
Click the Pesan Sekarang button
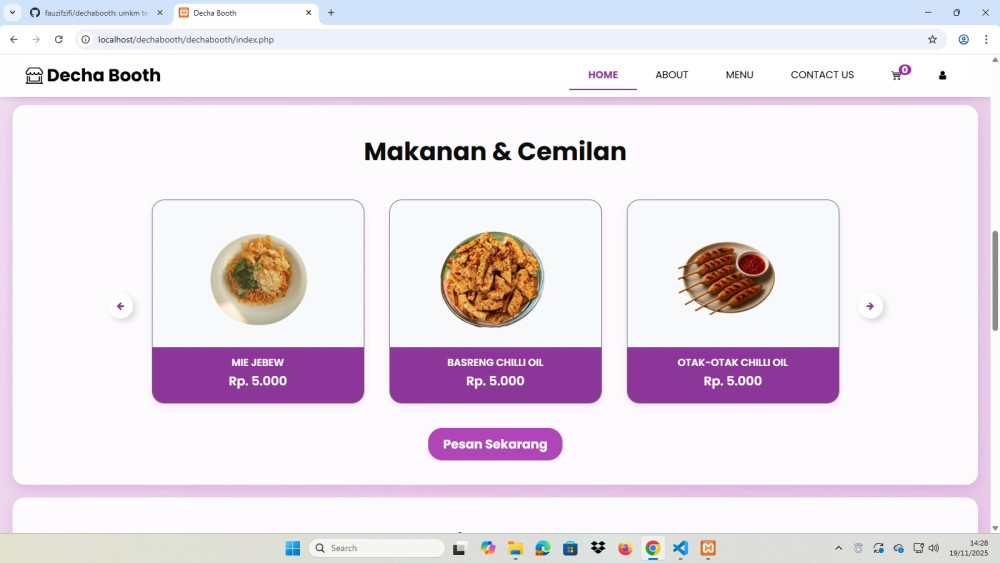tap(495, 444)
